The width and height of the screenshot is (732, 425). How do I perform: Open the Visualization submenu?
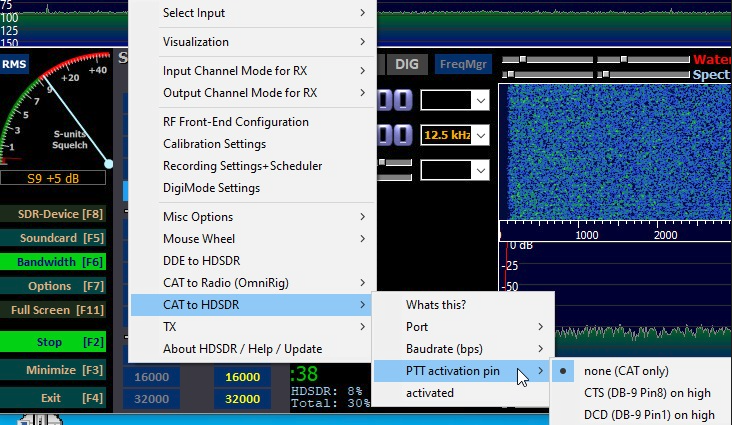[252, 42]
